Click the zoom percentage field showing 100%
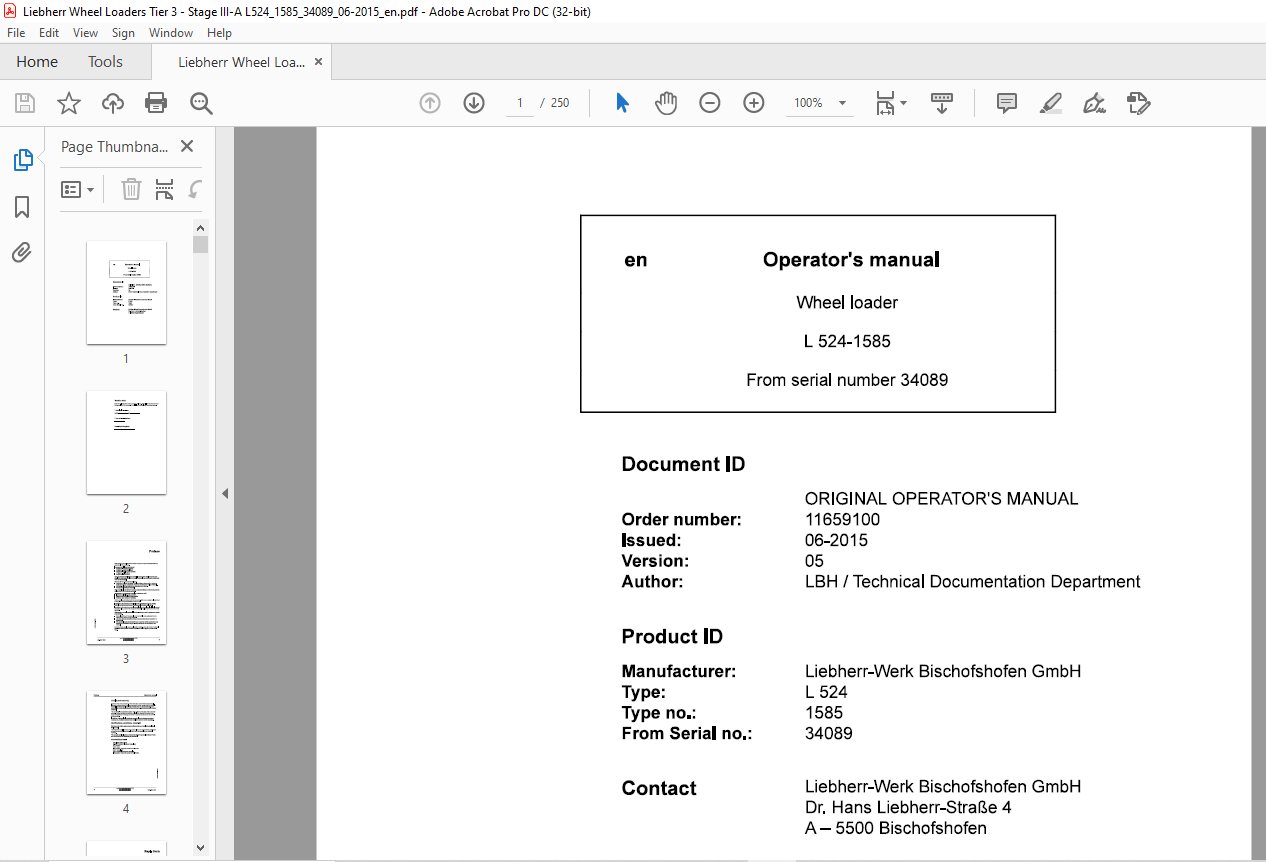The height and width of the screenshot is (862, 1266). point(808,103)
